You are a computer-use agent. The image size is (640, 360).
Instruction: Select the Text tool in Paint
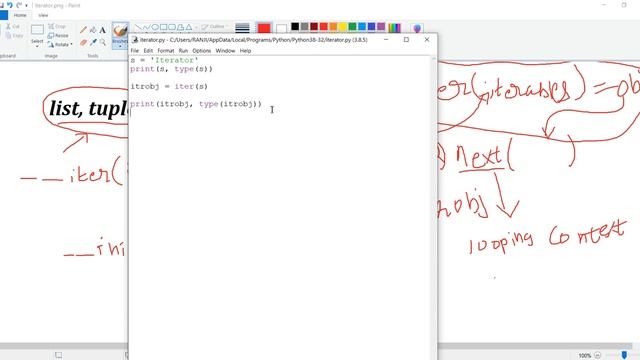(102, 30)
